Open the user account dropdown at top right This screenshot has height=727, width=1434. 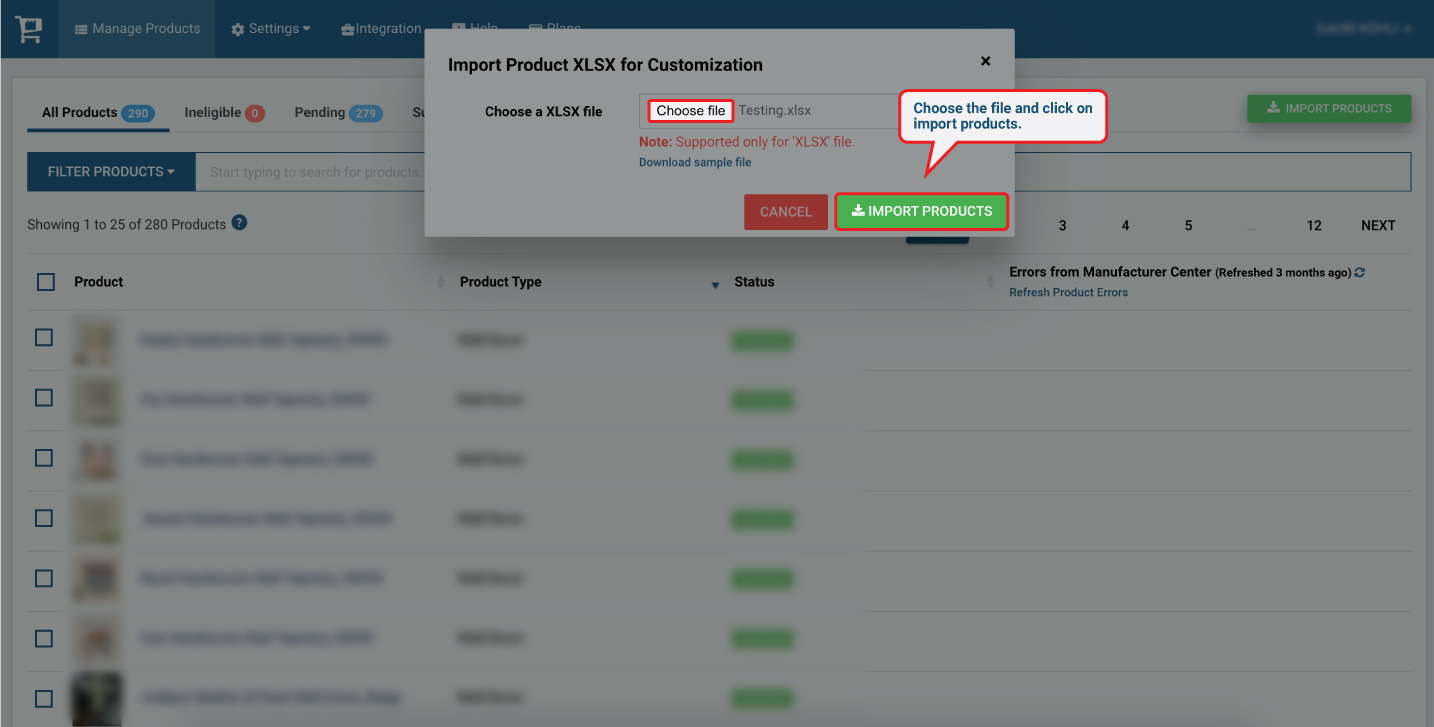(1364, 29)
